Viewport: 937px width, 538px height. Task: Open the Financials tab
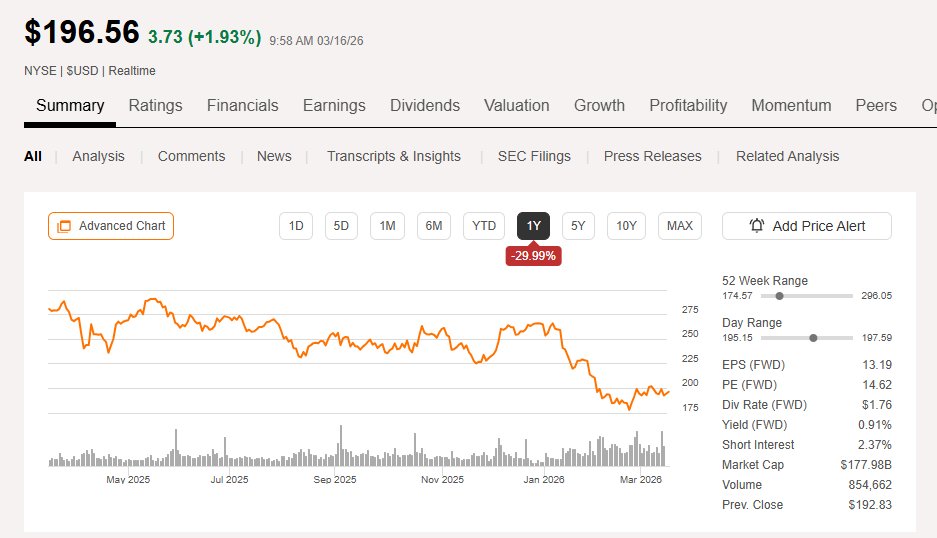[243, 106]
